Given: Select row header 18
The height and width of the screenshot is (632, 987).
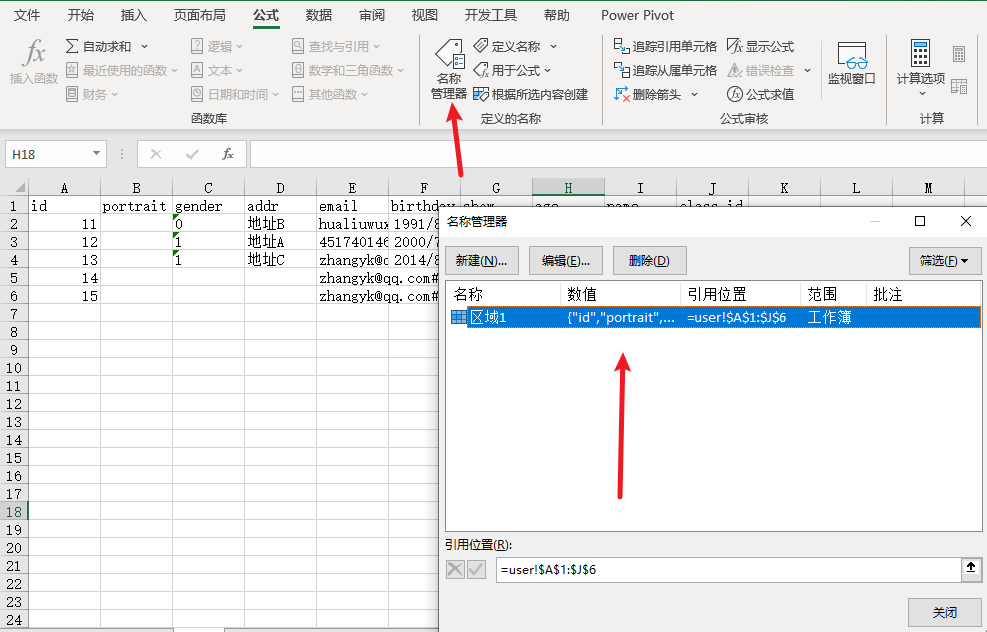Looking at the screenshot, I should pyautogui.click(x=14, y=512).
